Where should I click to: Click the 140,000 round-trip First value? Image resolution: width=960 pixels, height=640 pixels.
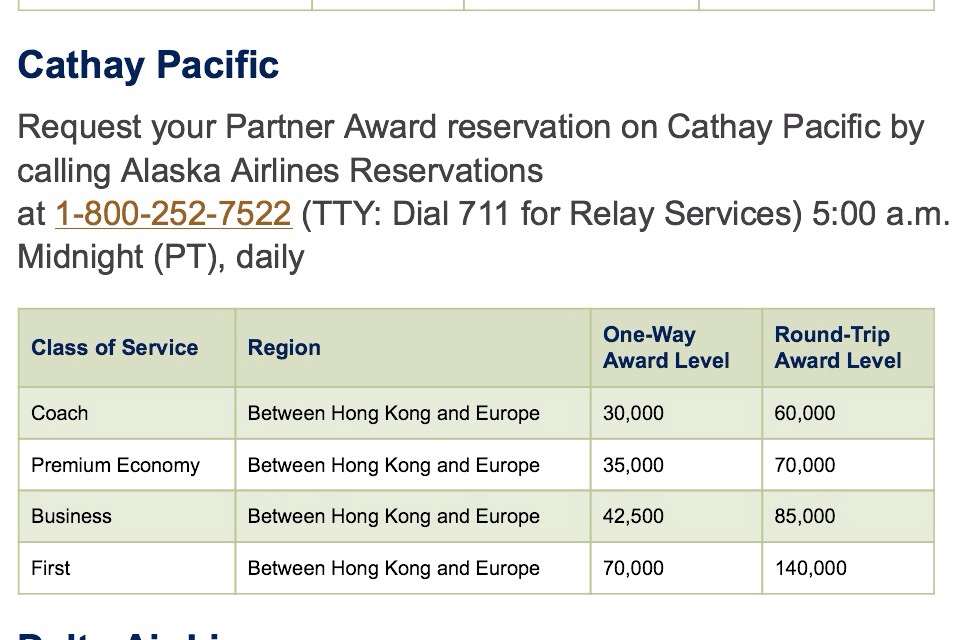click(x=810, y=568)
